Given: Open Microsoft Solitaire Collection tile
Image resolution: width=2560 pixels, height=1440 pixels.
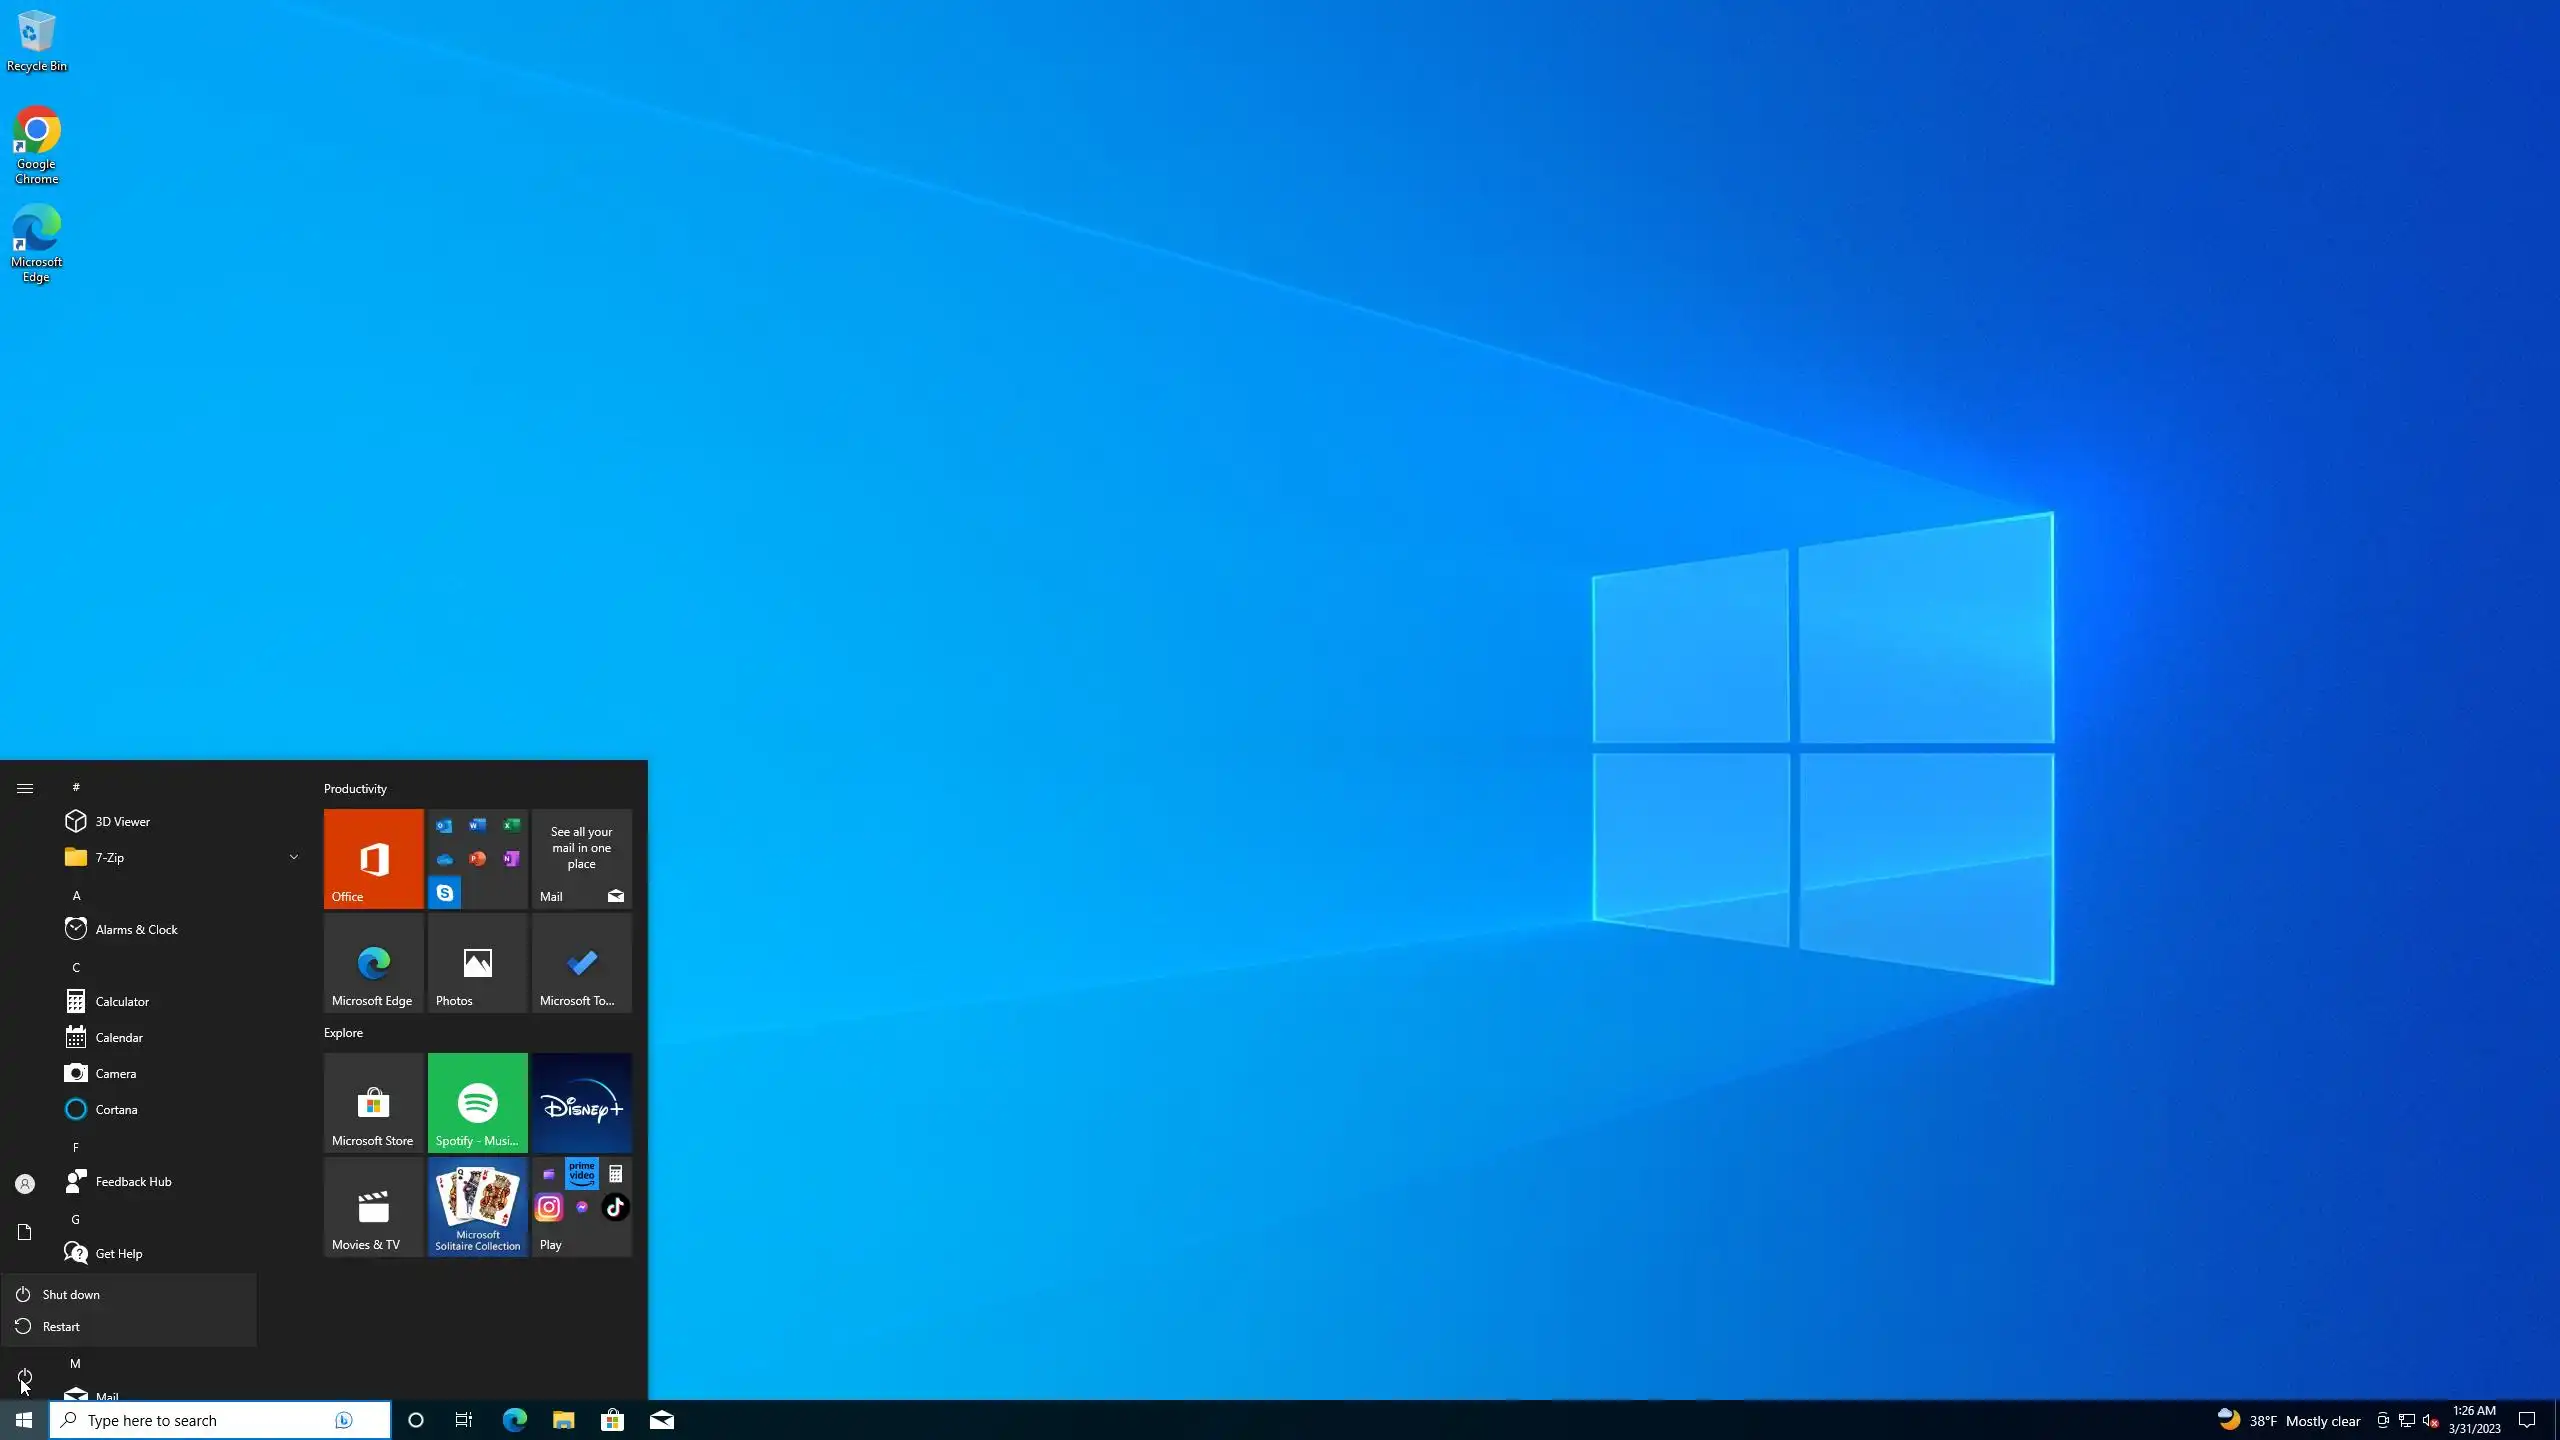Looking at the screenshot, I should [477, 1206].
